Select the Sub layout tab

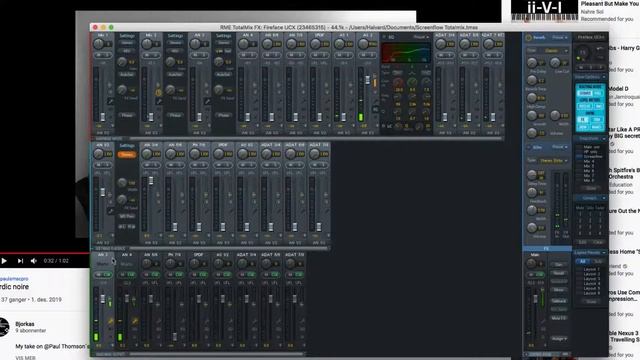598,261
